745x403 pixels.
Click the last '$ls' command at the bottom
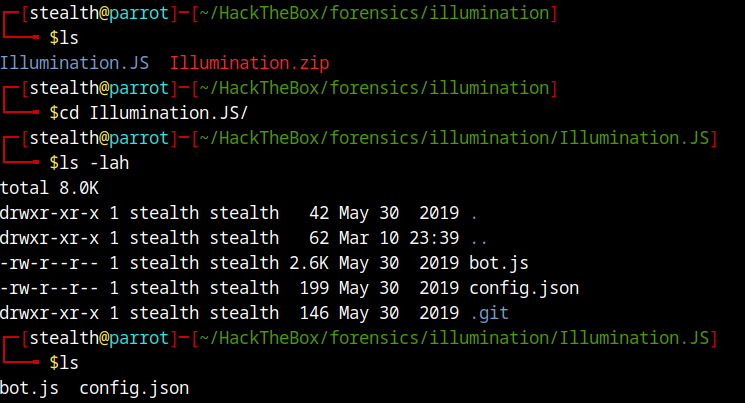[64, 363]
